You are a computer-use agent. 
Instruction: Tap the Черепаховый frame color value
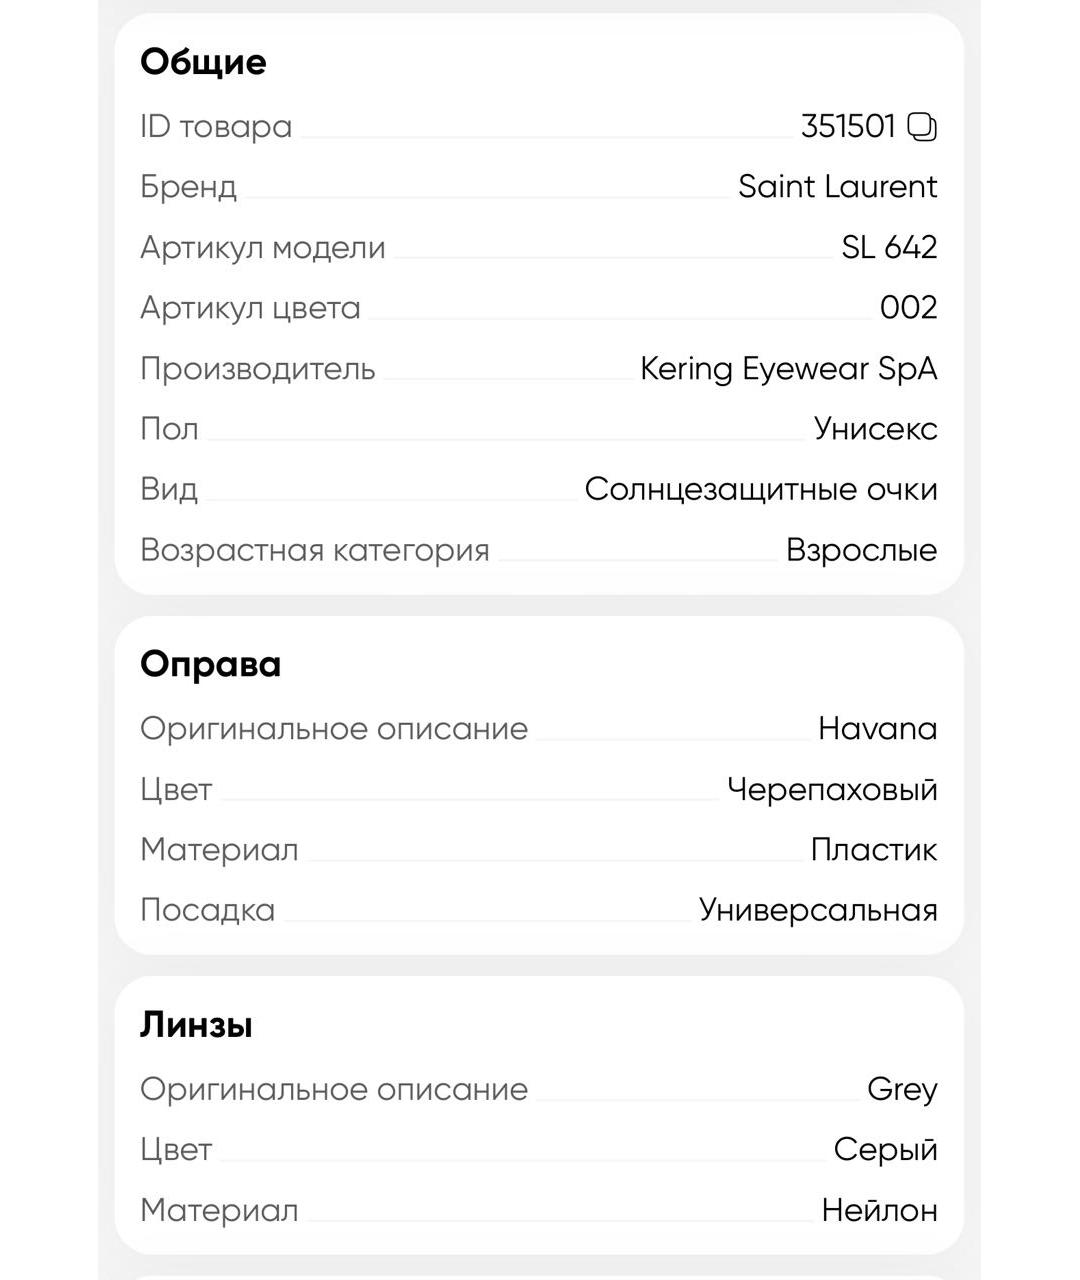coord(833,789)
